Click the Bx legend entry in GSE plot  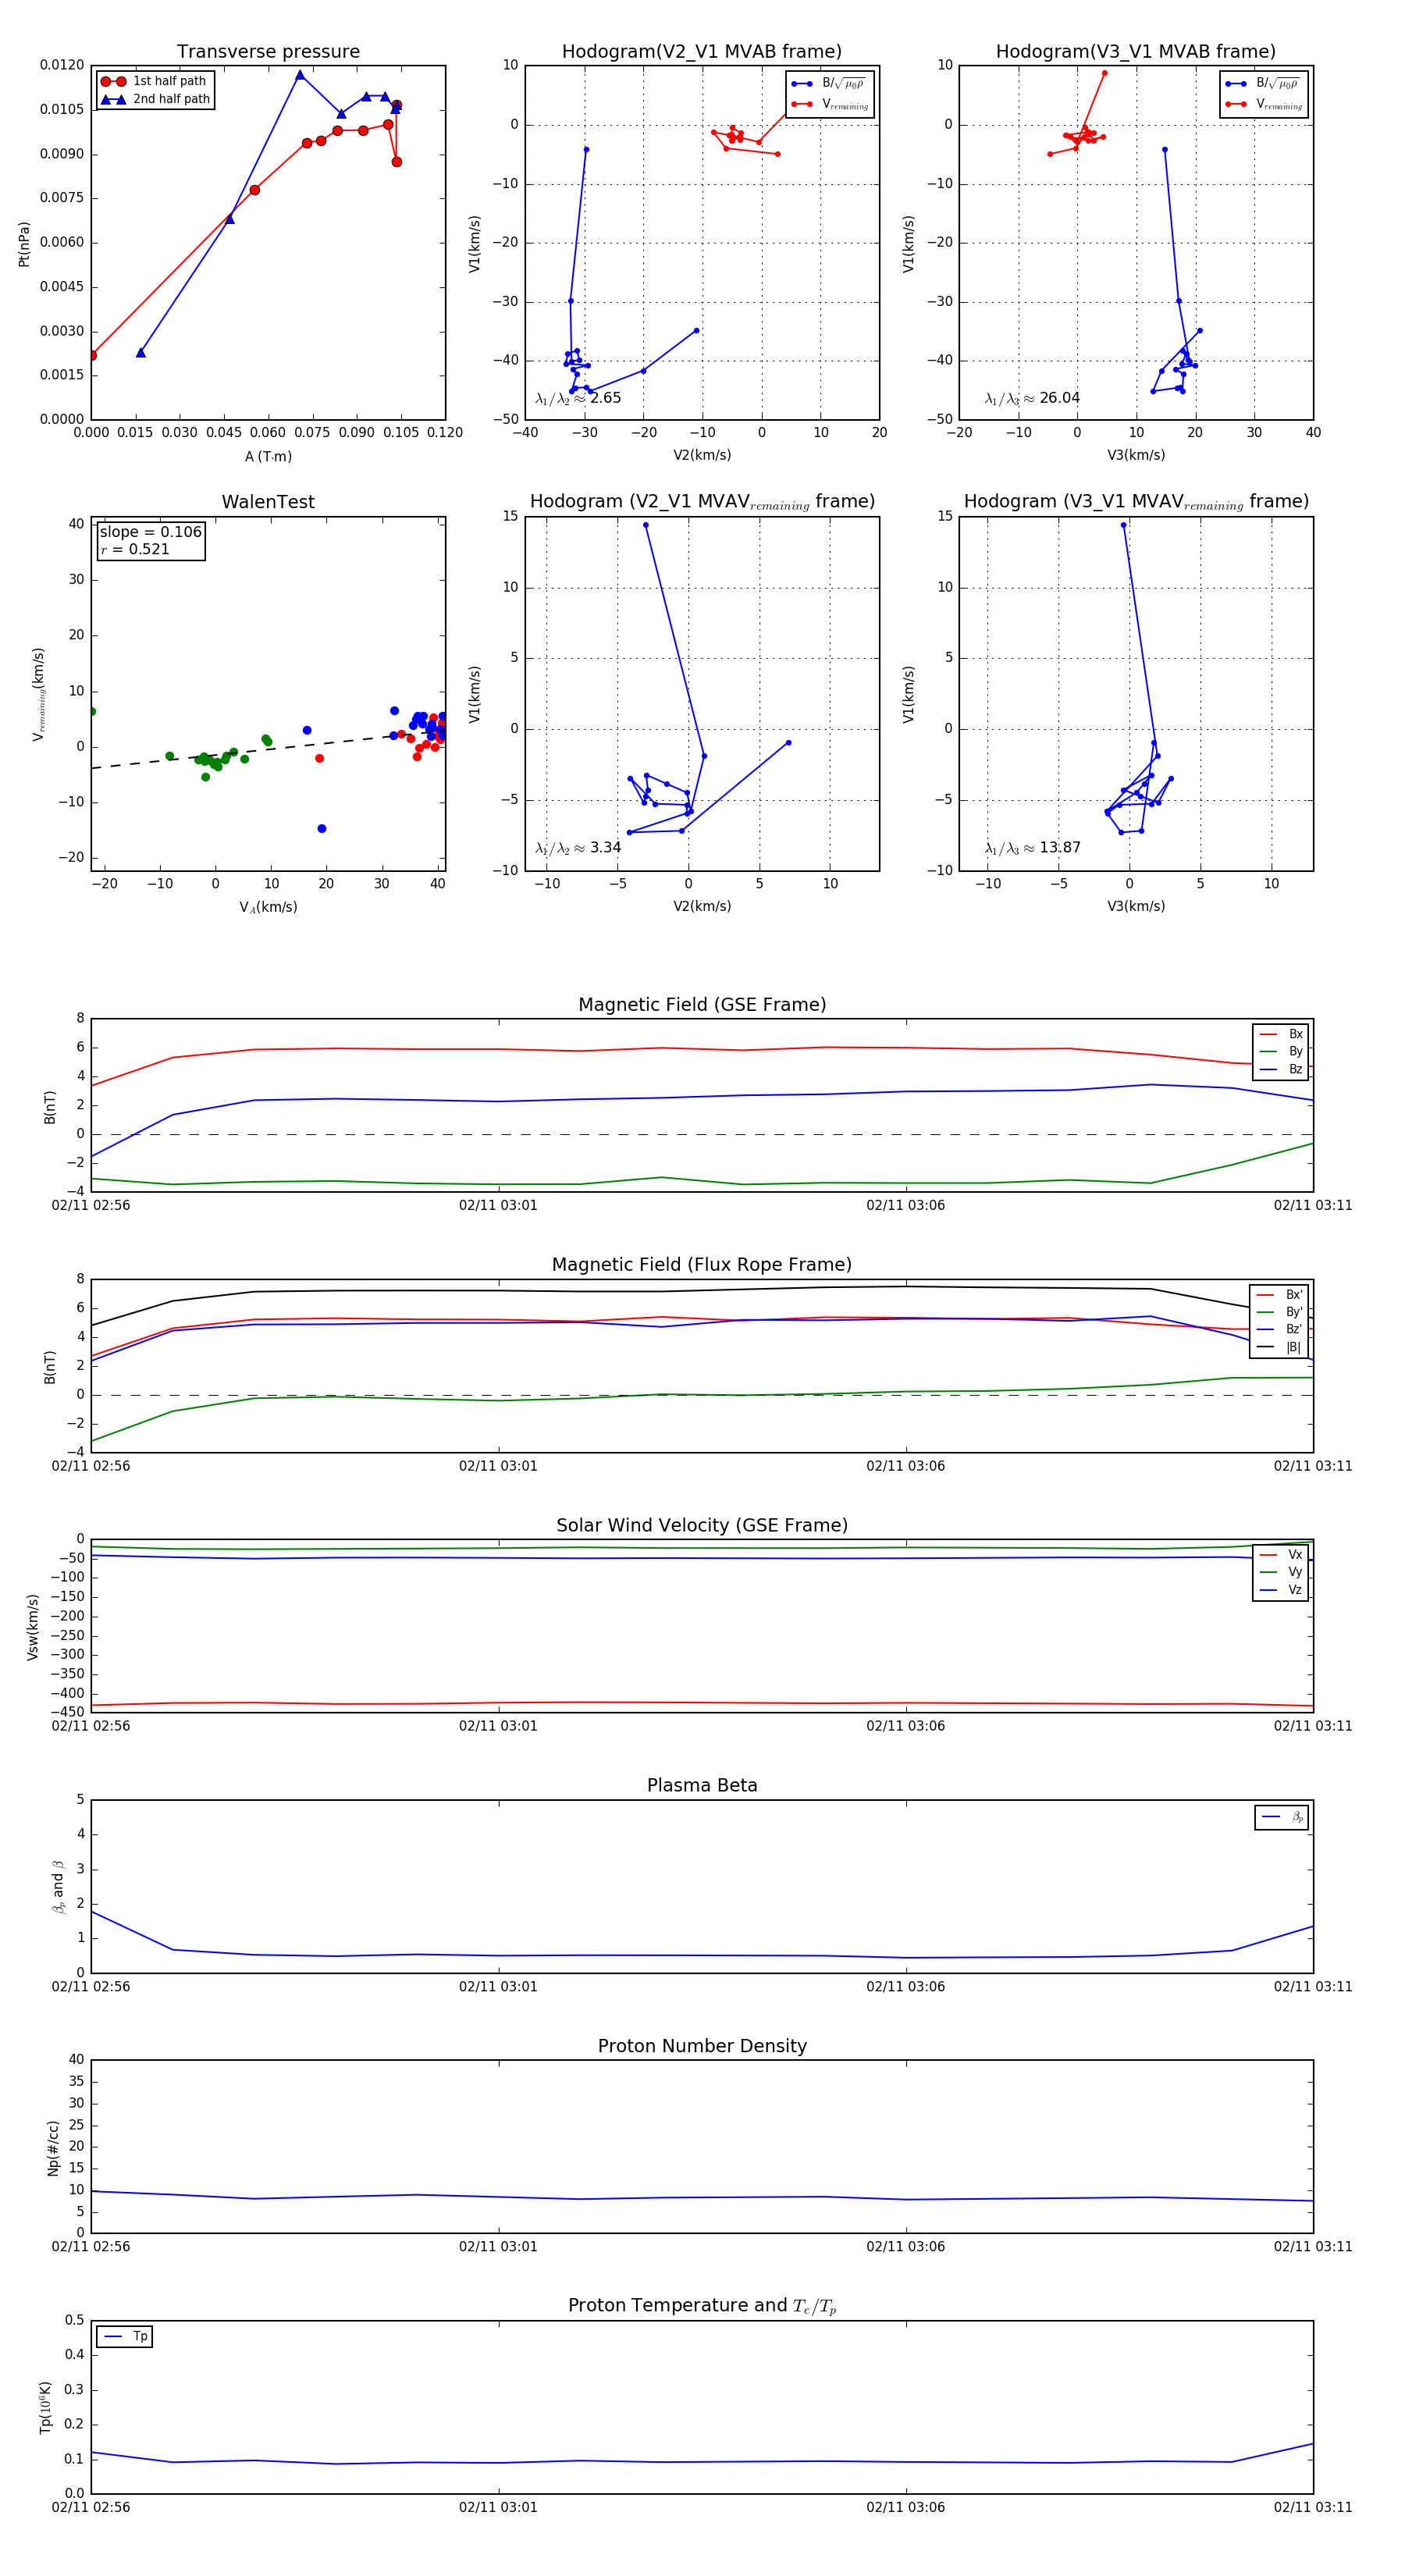coord(1281,1034)
